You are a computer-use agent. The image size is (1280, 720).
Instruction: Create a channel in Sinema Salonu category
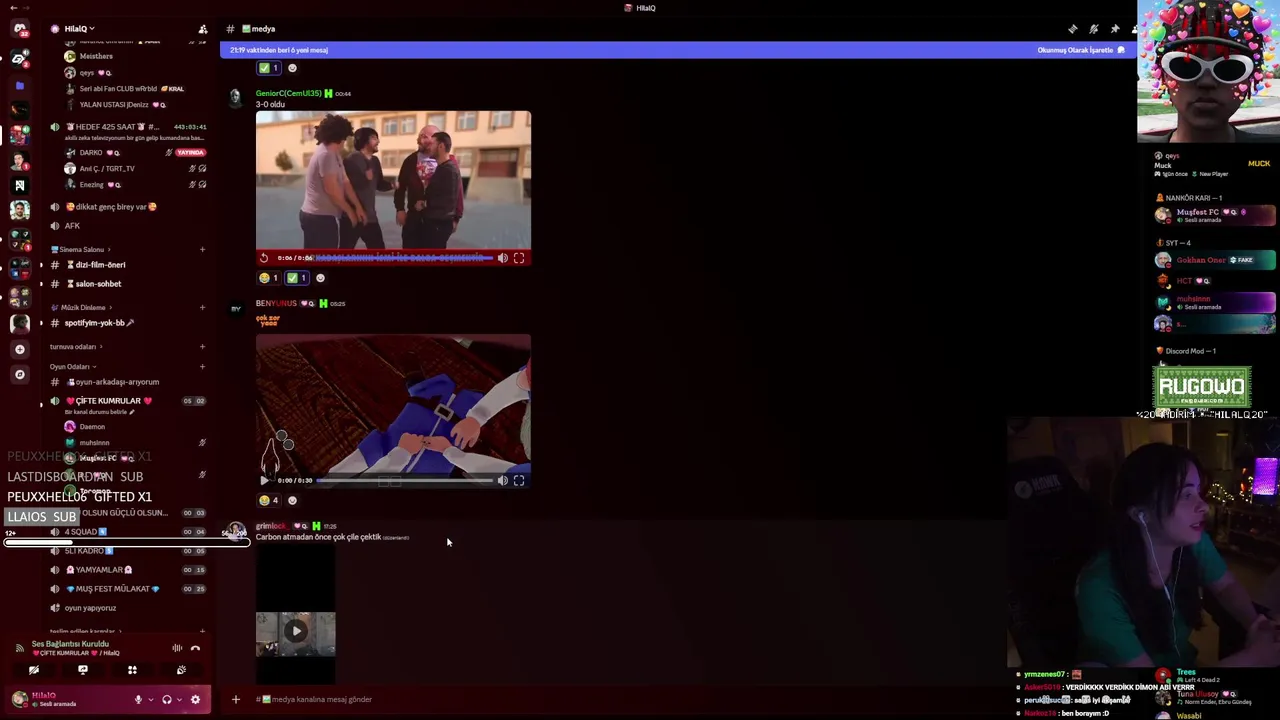click(202, 249)
